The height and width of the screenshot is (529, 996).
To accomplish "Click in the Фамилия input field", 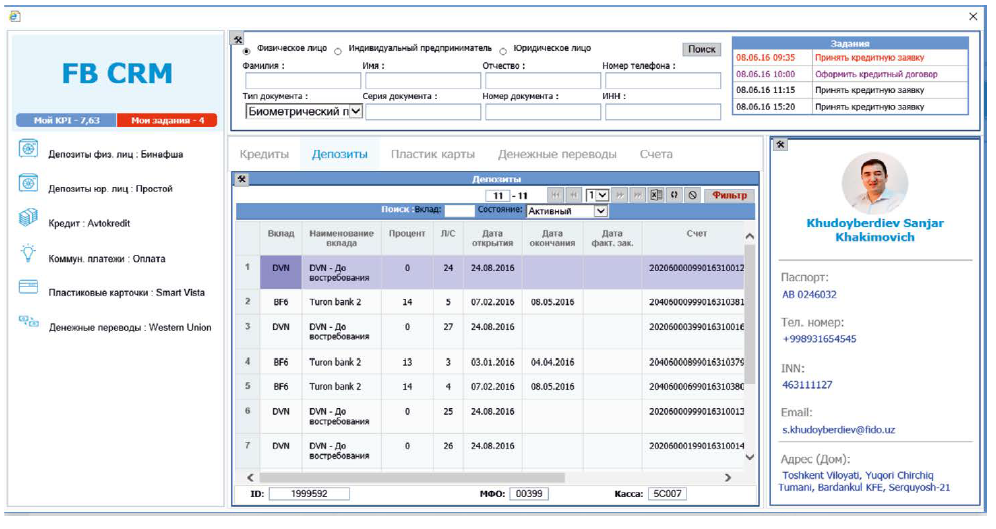I will (303, 81).
